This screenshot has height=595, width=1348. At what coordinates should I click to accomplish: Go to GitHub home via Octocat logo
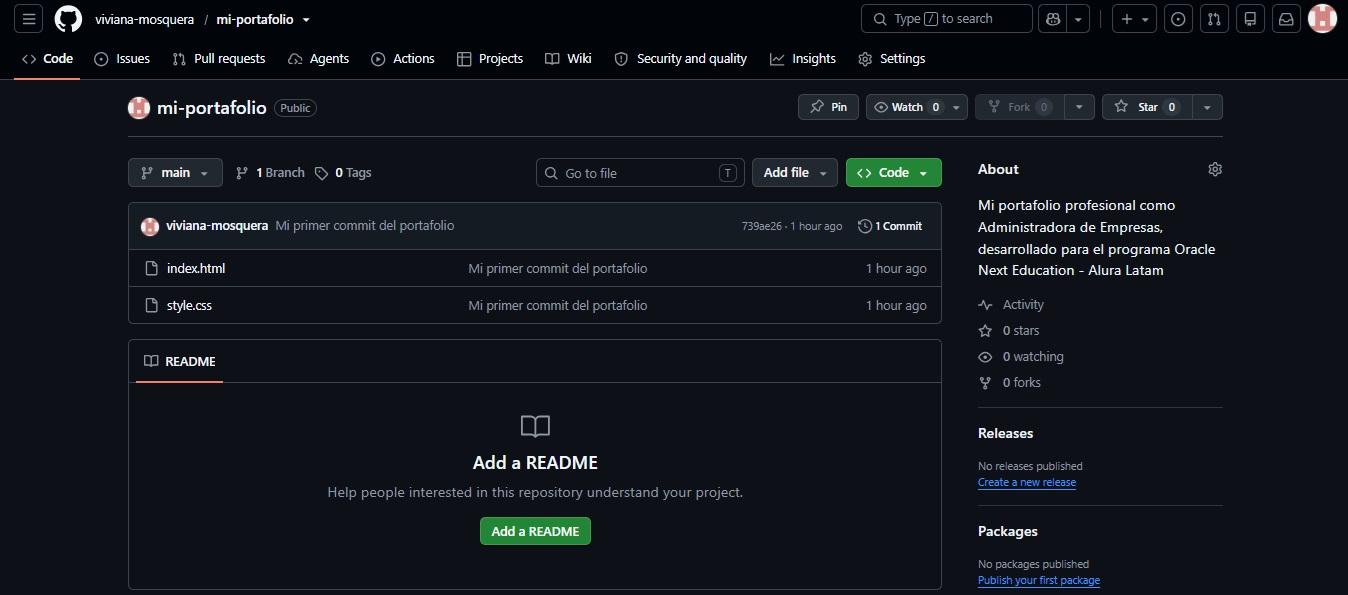(x=68, y=19)
